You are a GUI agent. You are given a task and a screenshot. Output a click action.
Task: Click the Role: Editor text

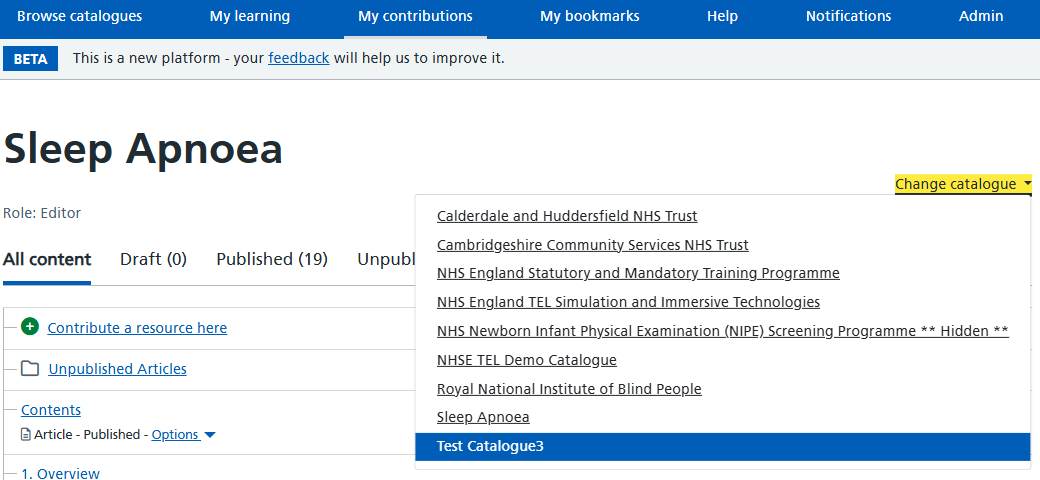click(42, 213)
